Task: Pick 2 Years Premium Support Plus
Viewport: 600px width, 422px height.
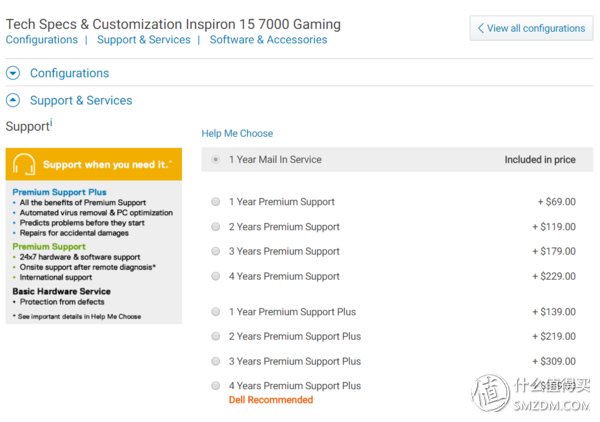Action: (x=216, y=336)
